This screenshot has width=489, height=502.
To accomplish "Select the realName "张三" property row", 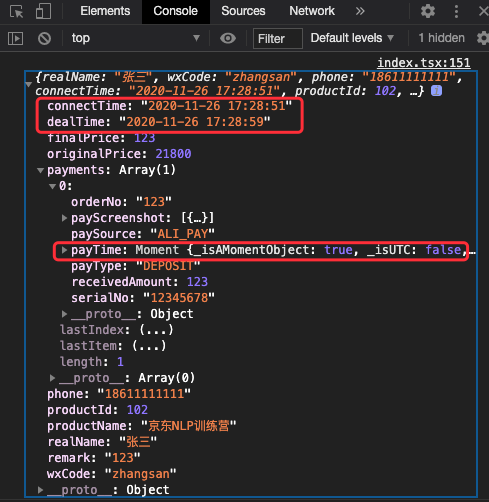I will point(102,442).
